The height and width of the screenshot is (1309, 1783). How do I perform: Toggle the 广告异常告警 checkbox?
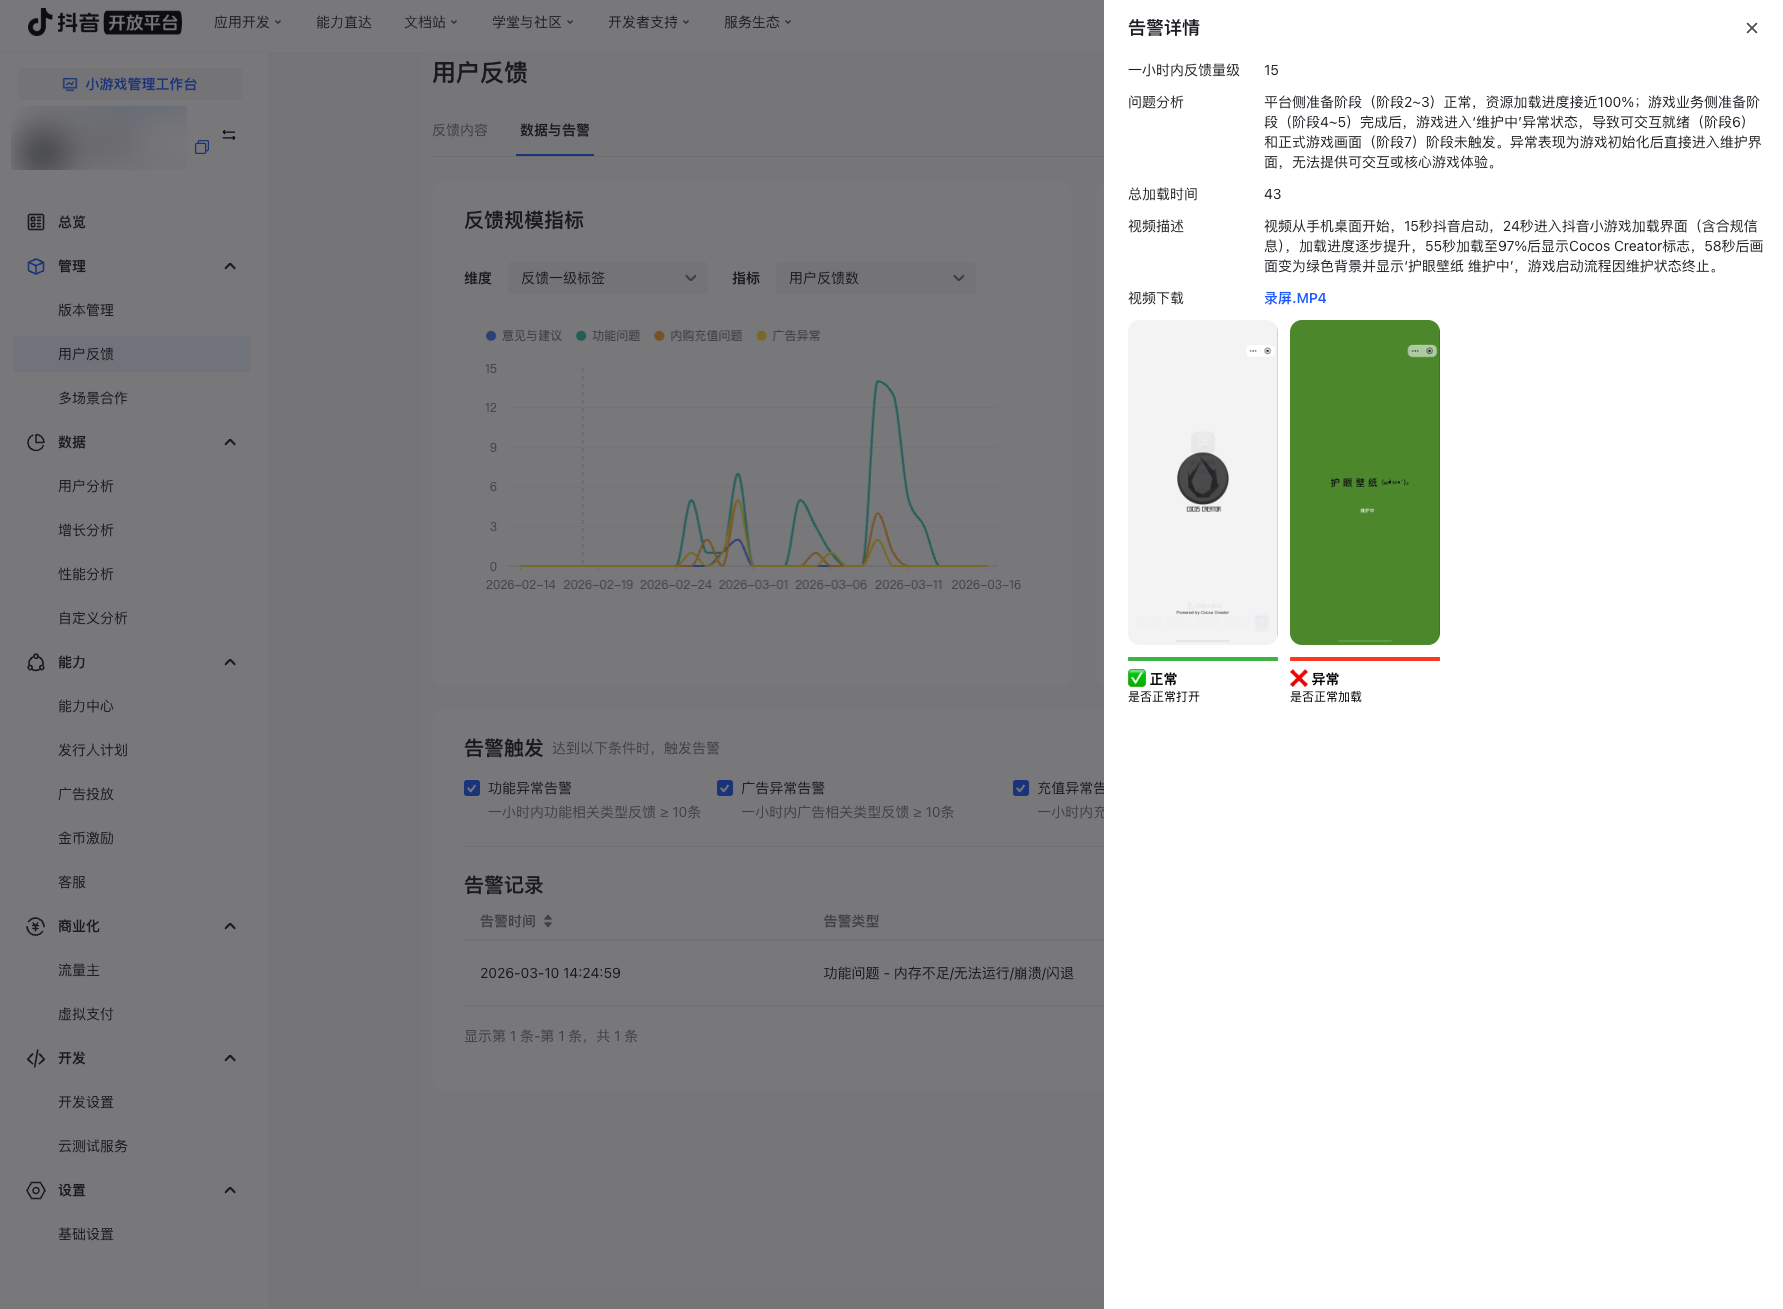(x=725, y=788)
